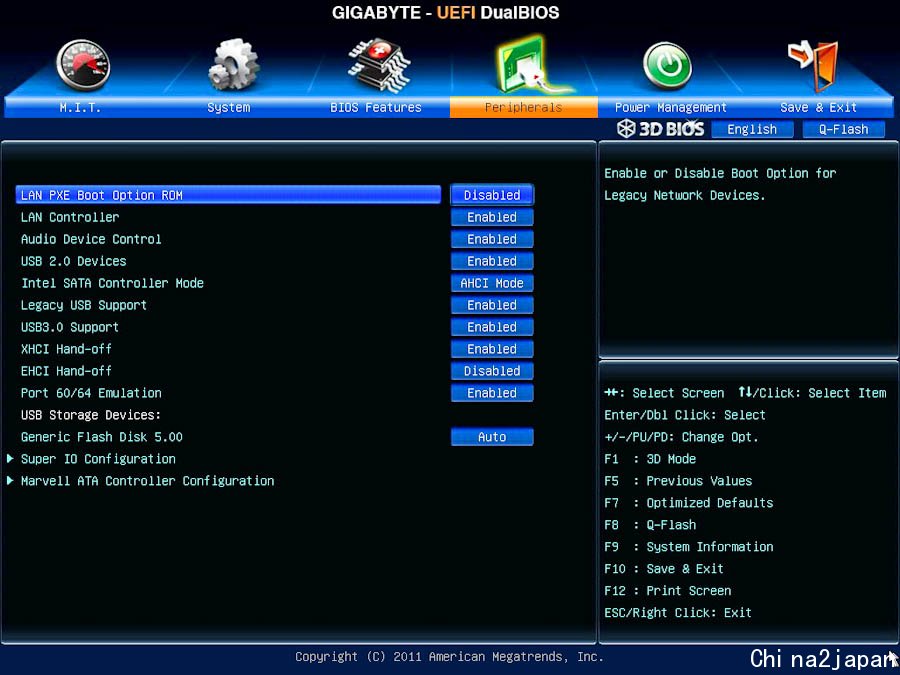Click the M.I.T. speedometer icon
This screenshot has width=900, height=675.
83,65
